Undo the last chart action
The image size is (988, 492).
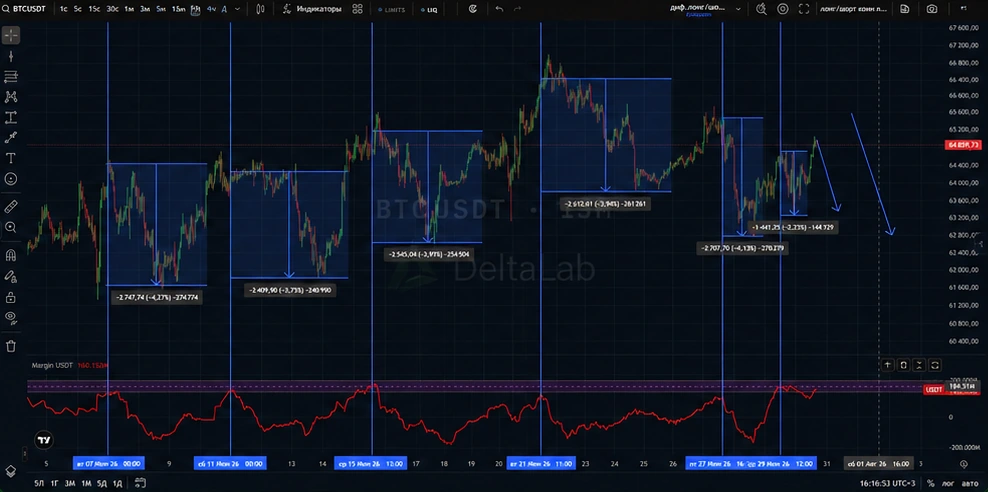pyautogui.click(x=499, y=9)
